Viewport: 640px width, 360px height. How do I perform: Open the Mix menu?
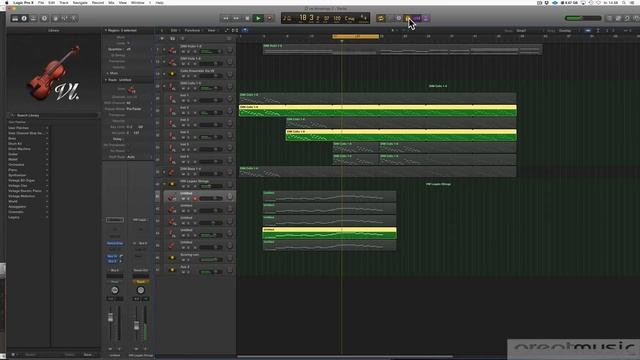click(x=111, y=2)
